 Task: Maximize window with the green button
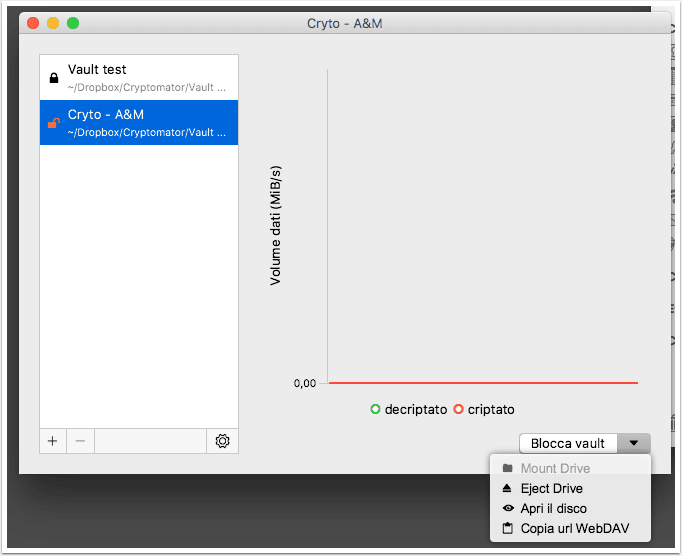(73, 23)
